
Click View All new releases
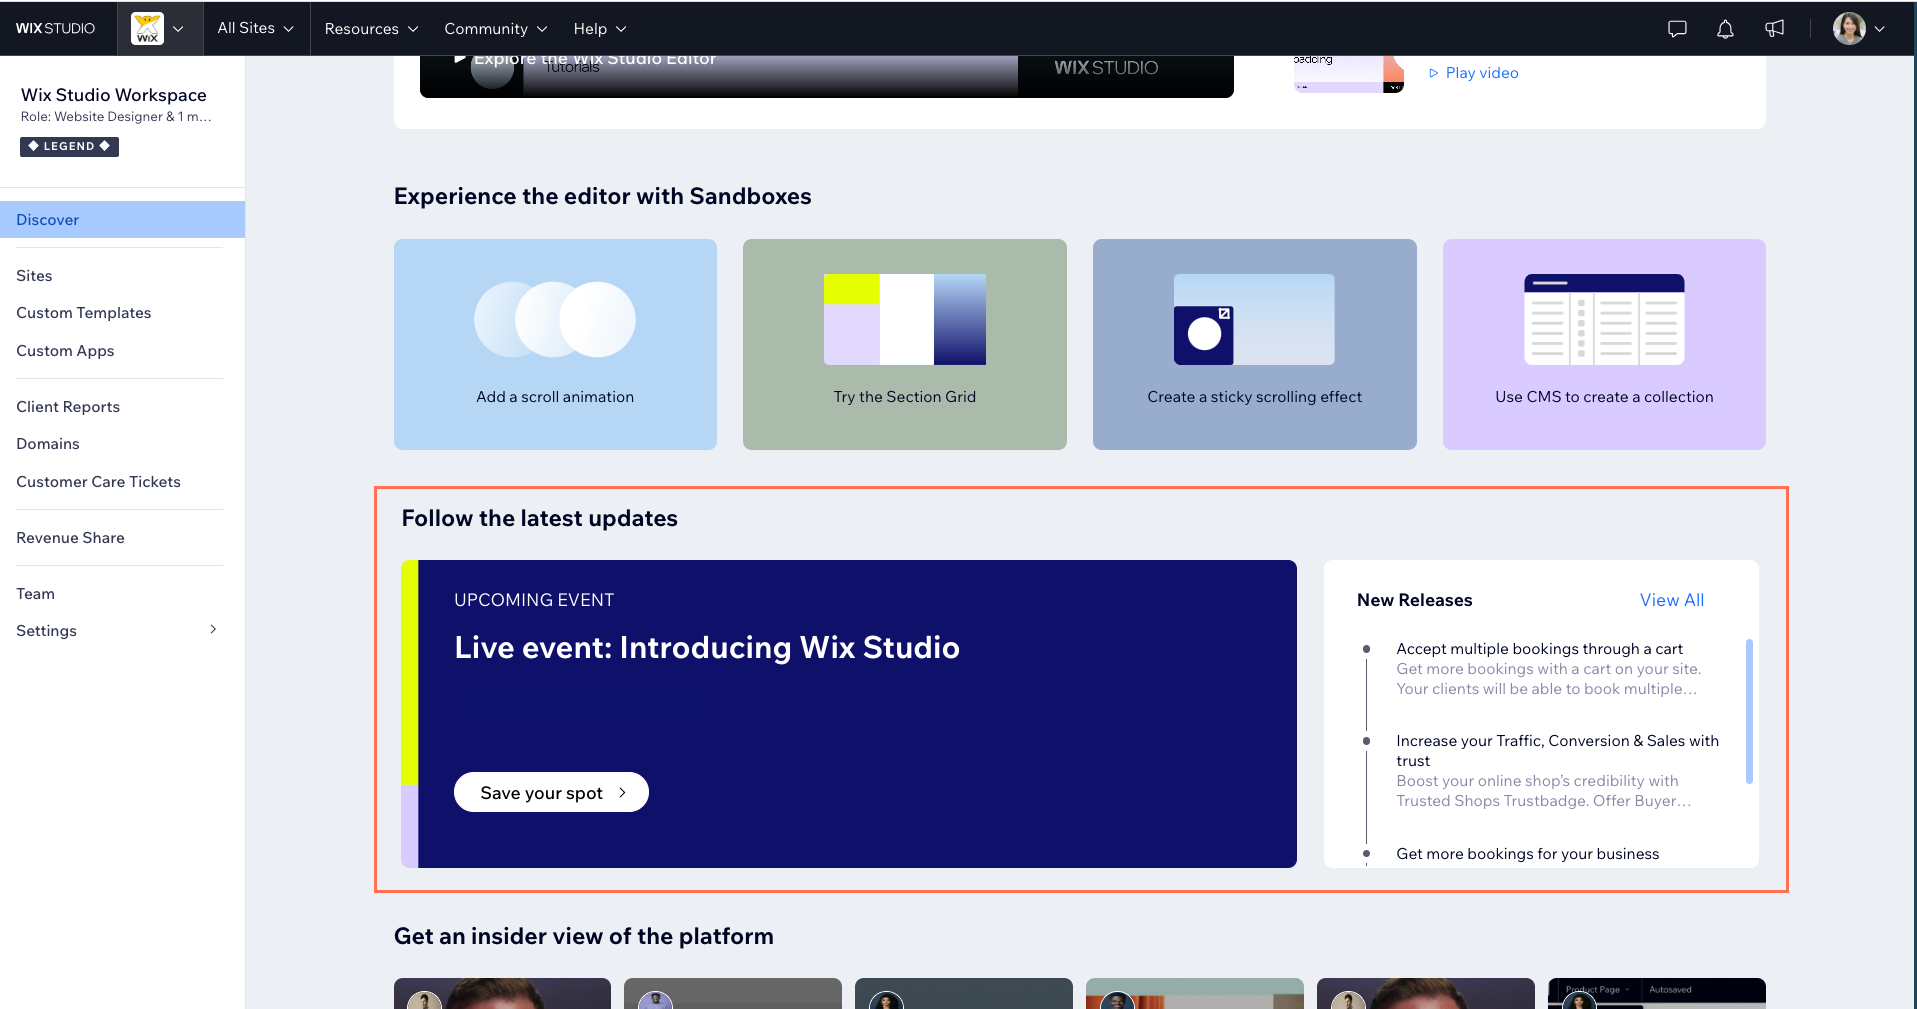[1672, 600]
